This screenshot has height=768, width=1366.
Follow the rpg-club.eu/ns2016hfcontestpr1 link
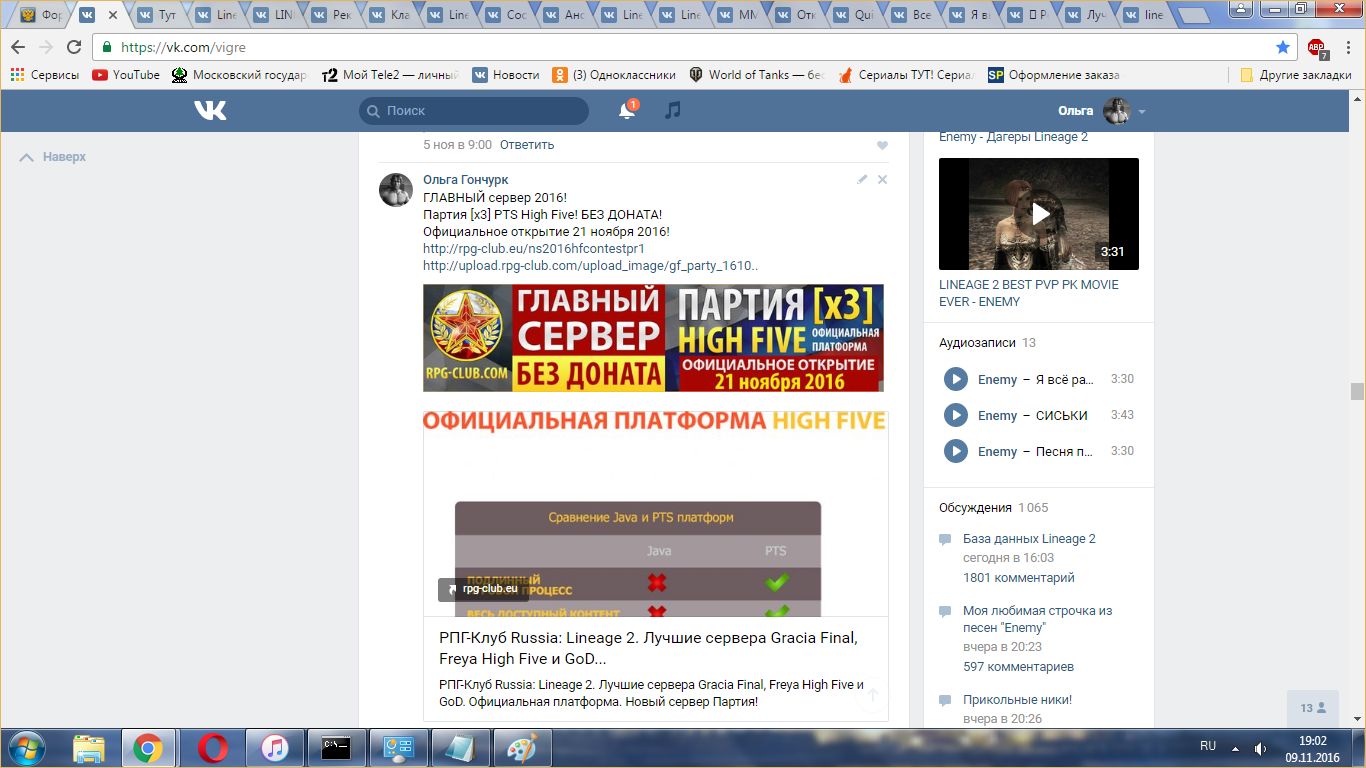[534, 248]
